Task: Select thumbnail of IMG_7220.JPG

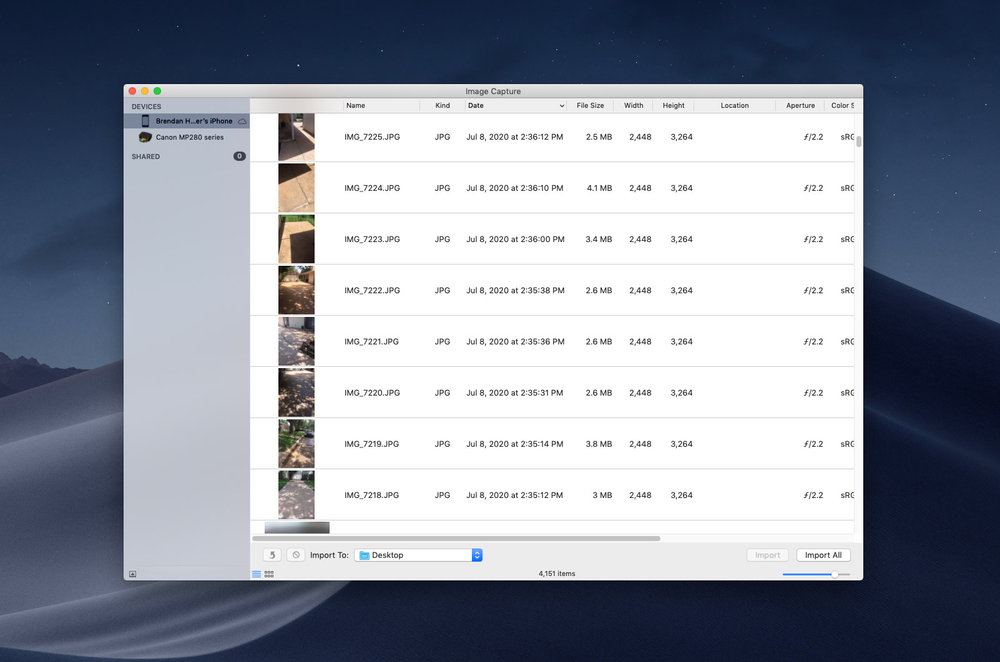Action: (x=297, y=393)
